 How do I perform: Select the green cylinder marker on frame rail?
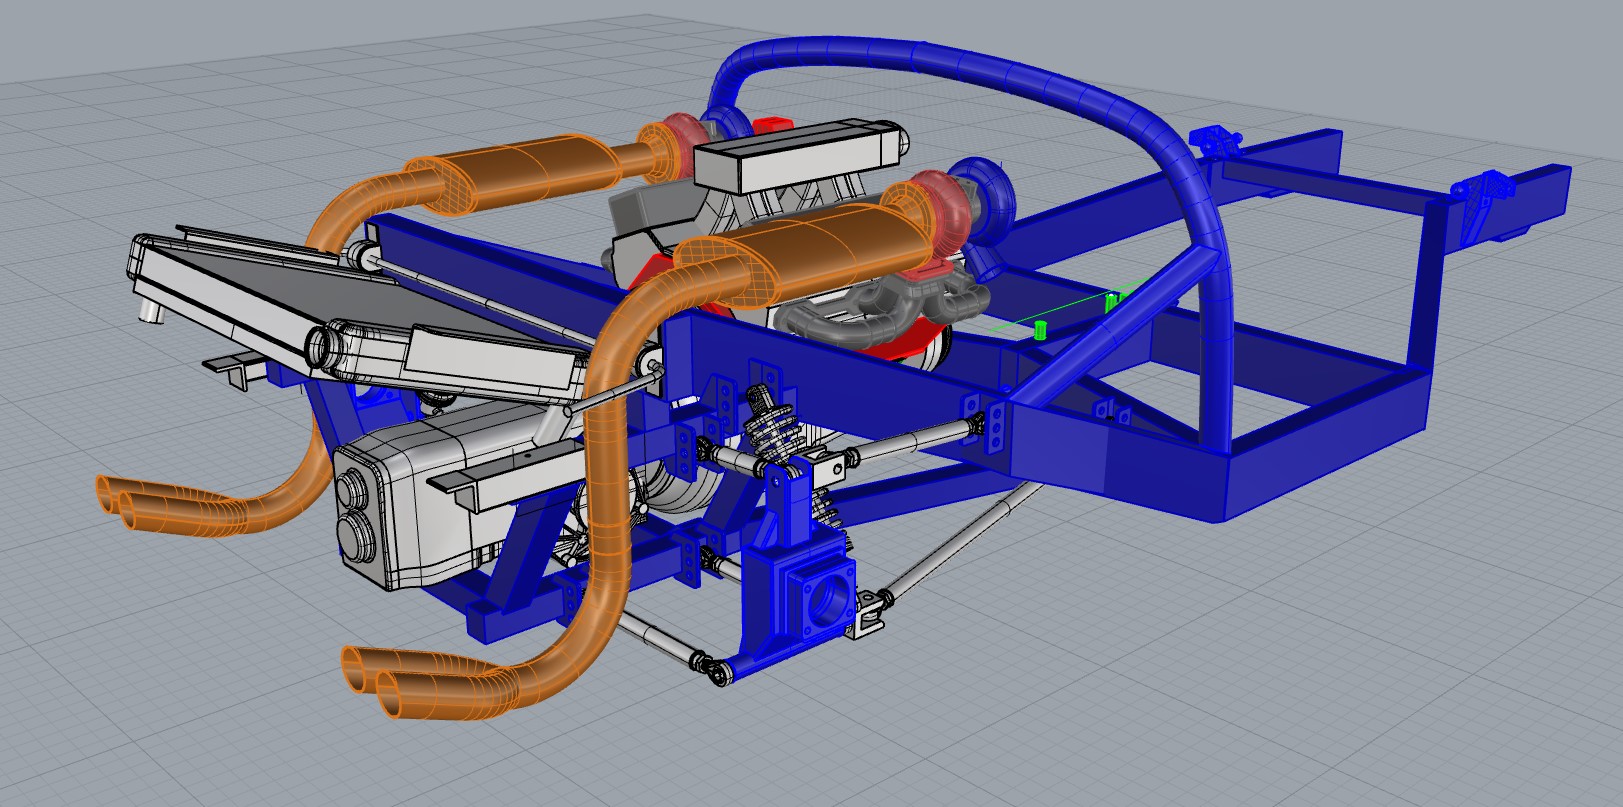pyautogui.click(x=1039, y=329)
